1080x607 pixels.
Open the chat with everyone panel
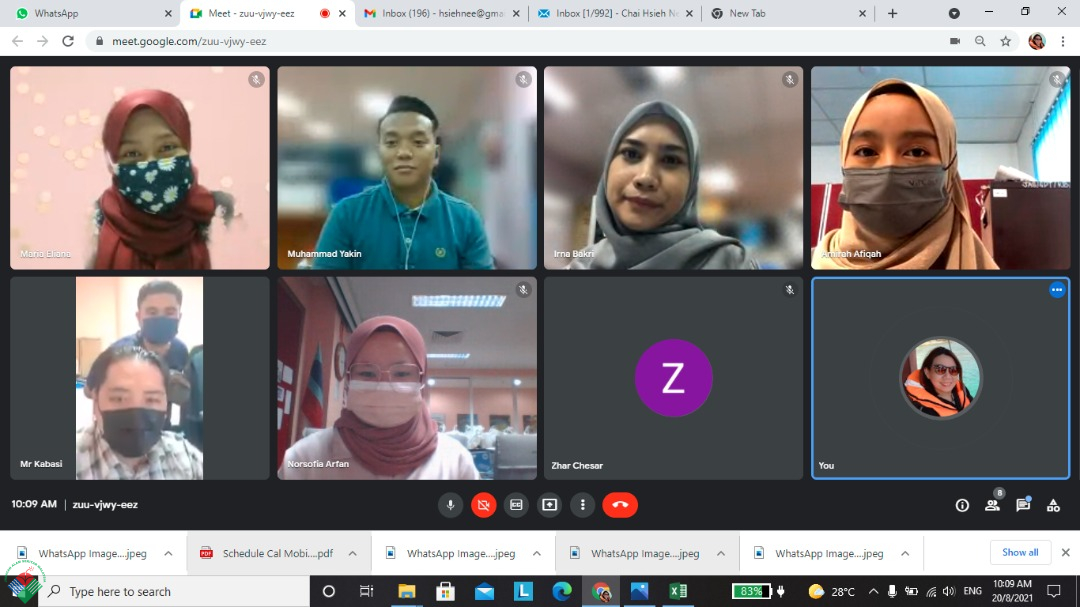pyautogui.click(x=1023, y=505)
